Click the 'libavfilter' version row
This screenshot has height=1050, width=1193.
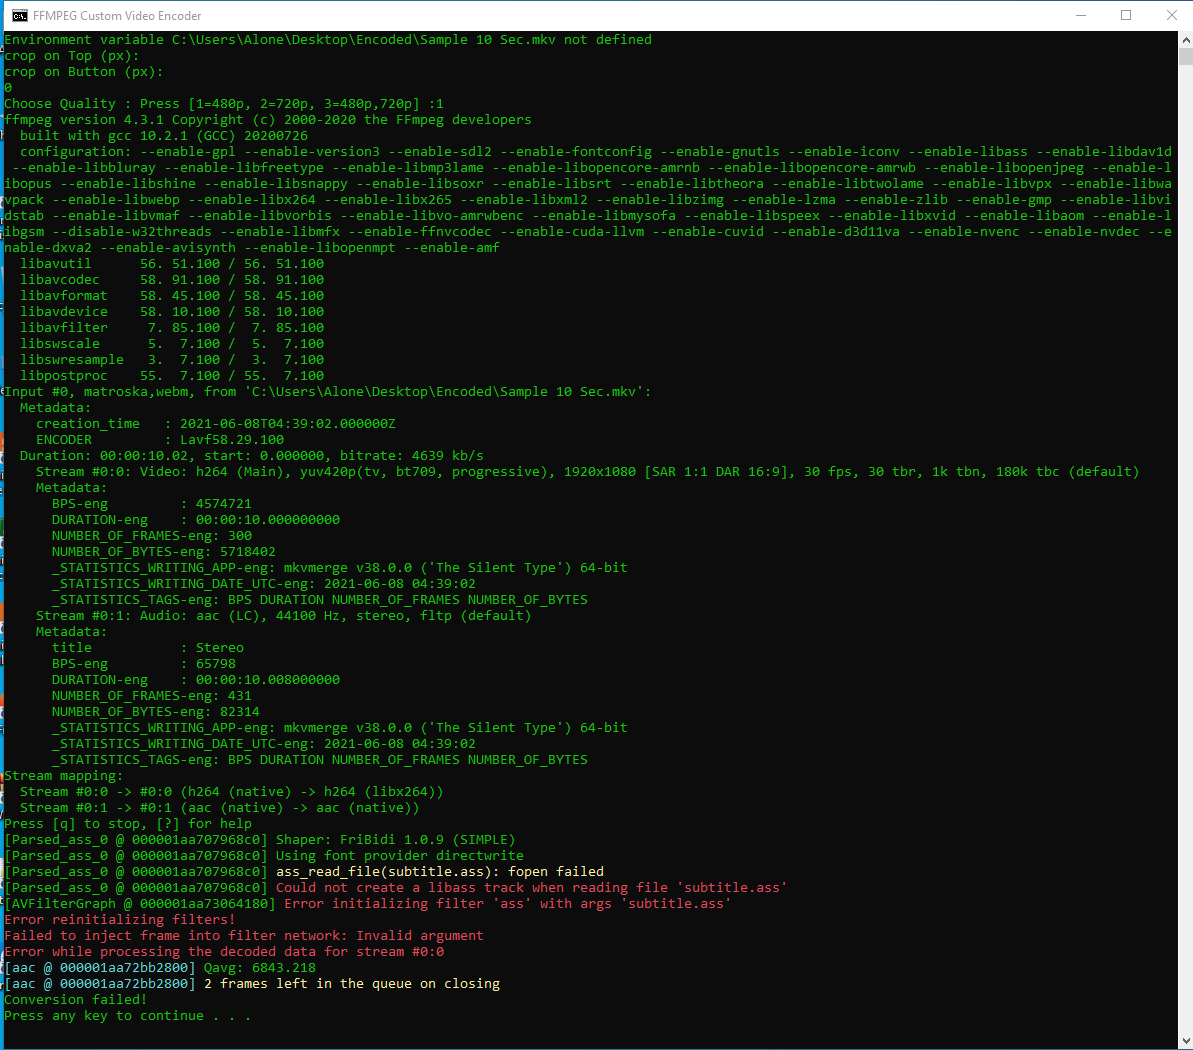click(x=172, y=327)
